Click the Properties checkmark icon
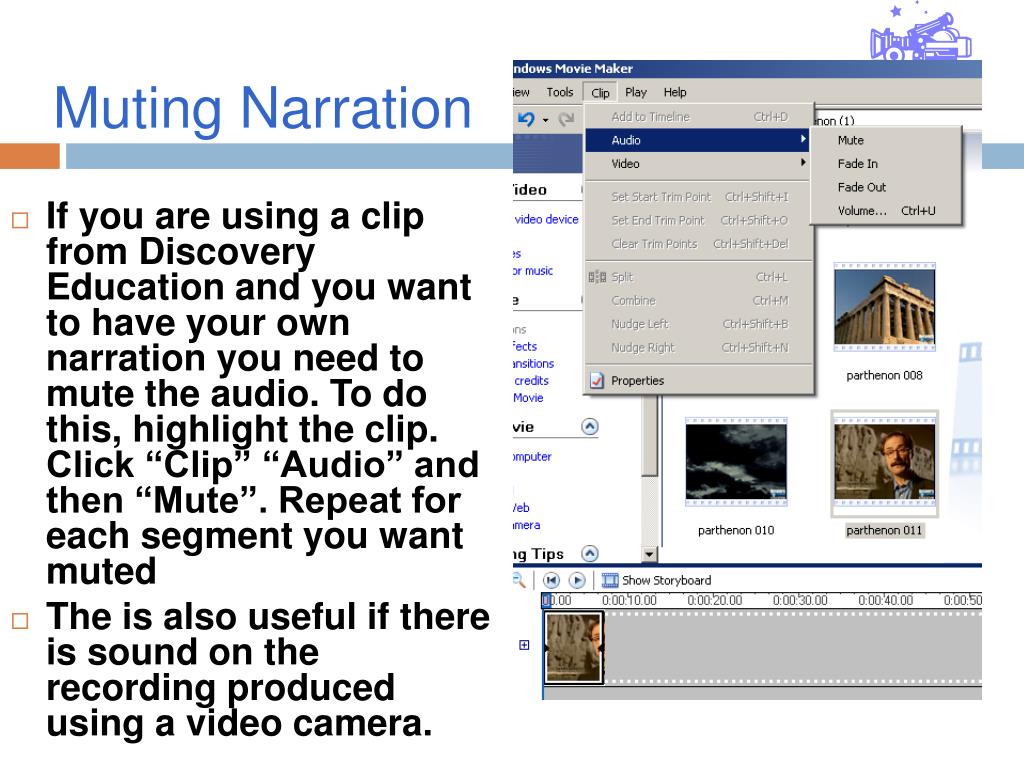The image size is (1024, 768). [596, 380]
